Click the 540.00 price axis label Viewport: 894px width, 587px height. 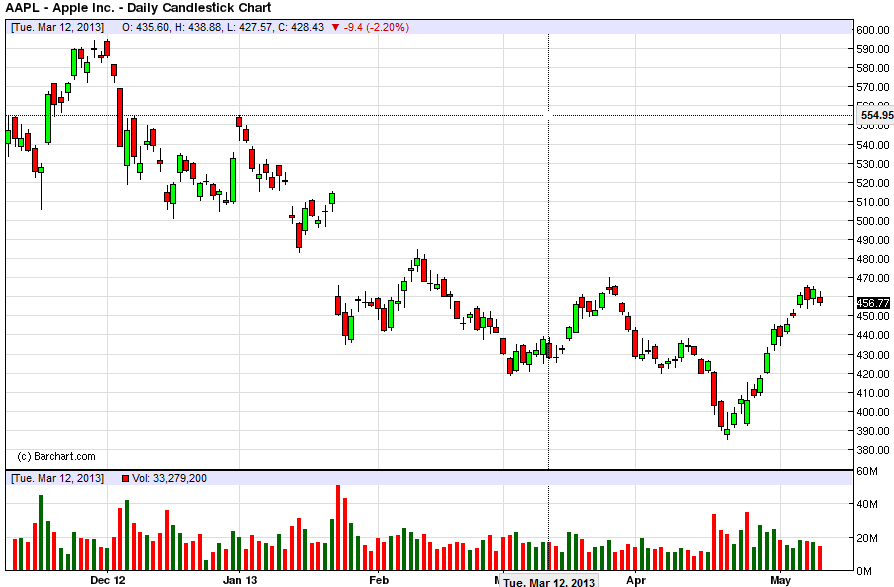click(873, 145)
